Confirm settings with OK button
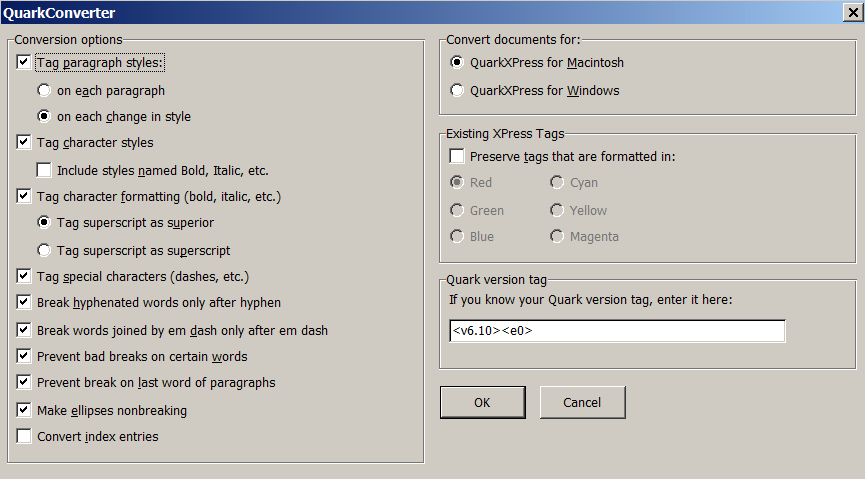The height and width of the screenshot is (479, 865). [x=482, y=402]
